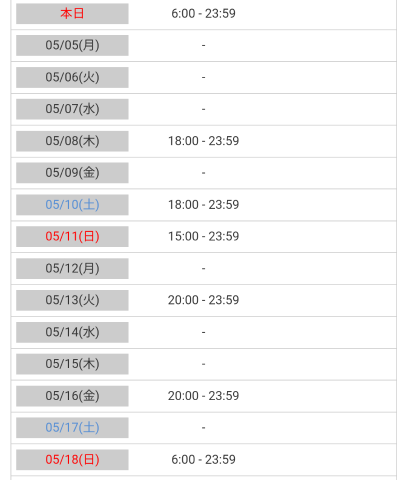Click the 05/16 20:00 - 23:59 slot
The width and height of the screenshot is (407, 480).
(x=203, y=396)
